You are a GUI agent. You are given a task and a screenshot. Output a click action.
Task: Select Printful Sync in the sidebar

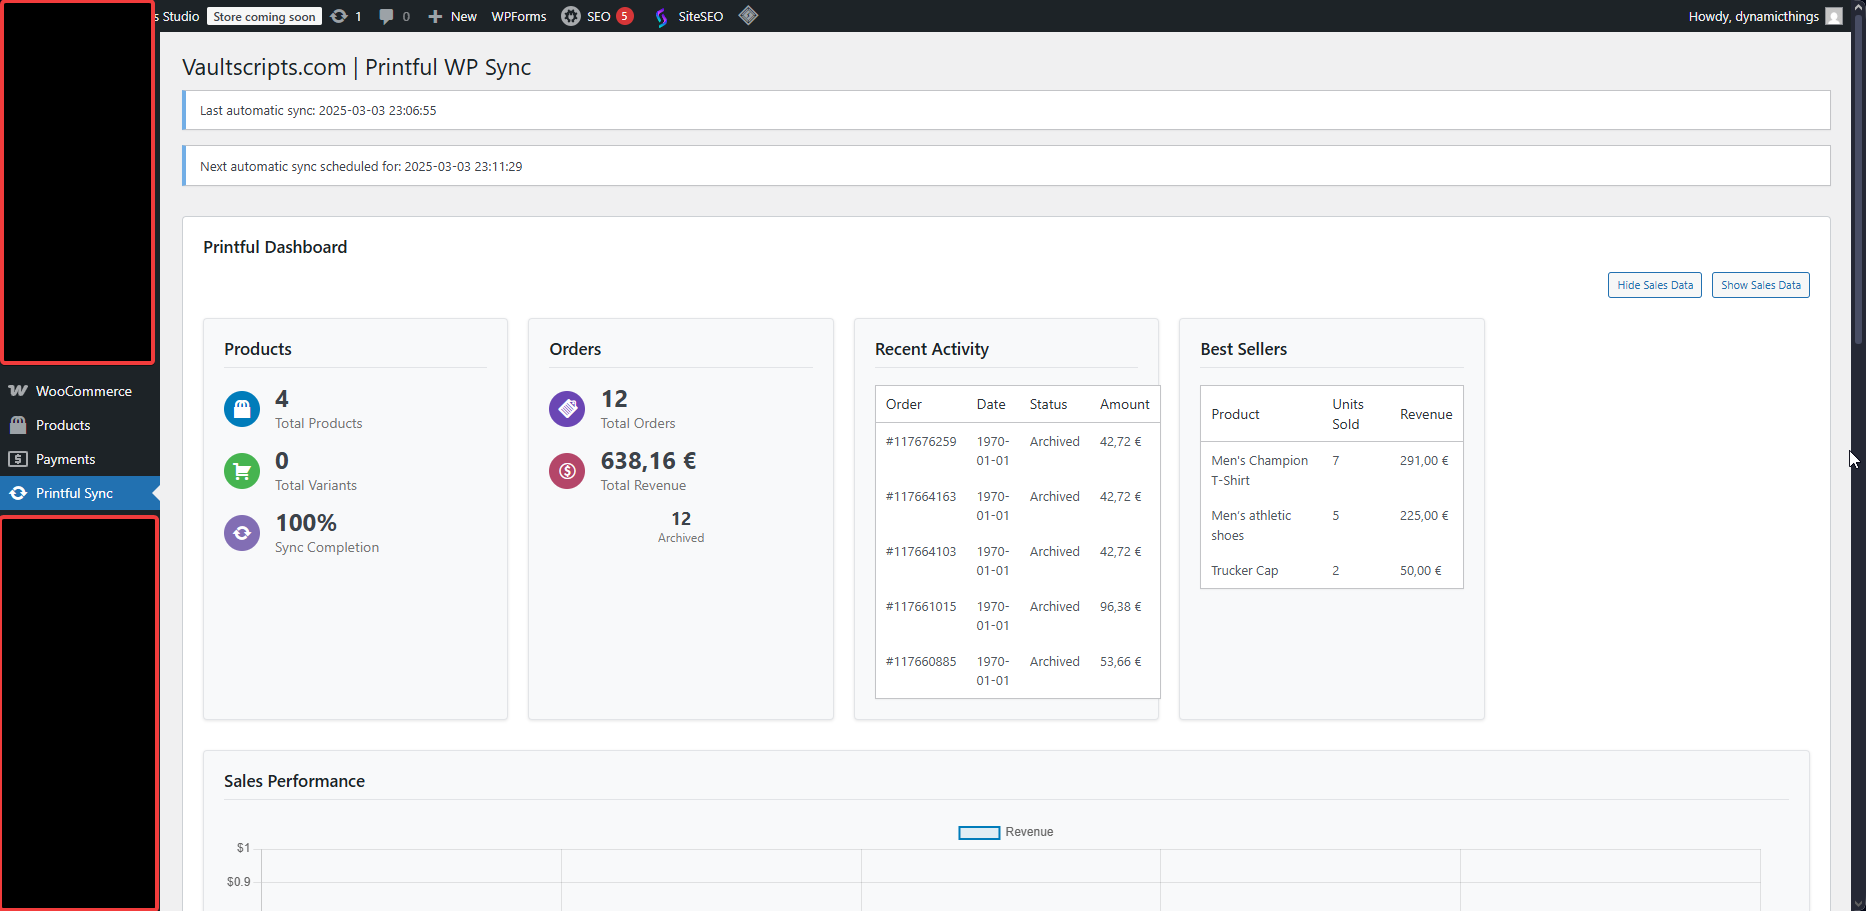[74, 493]
